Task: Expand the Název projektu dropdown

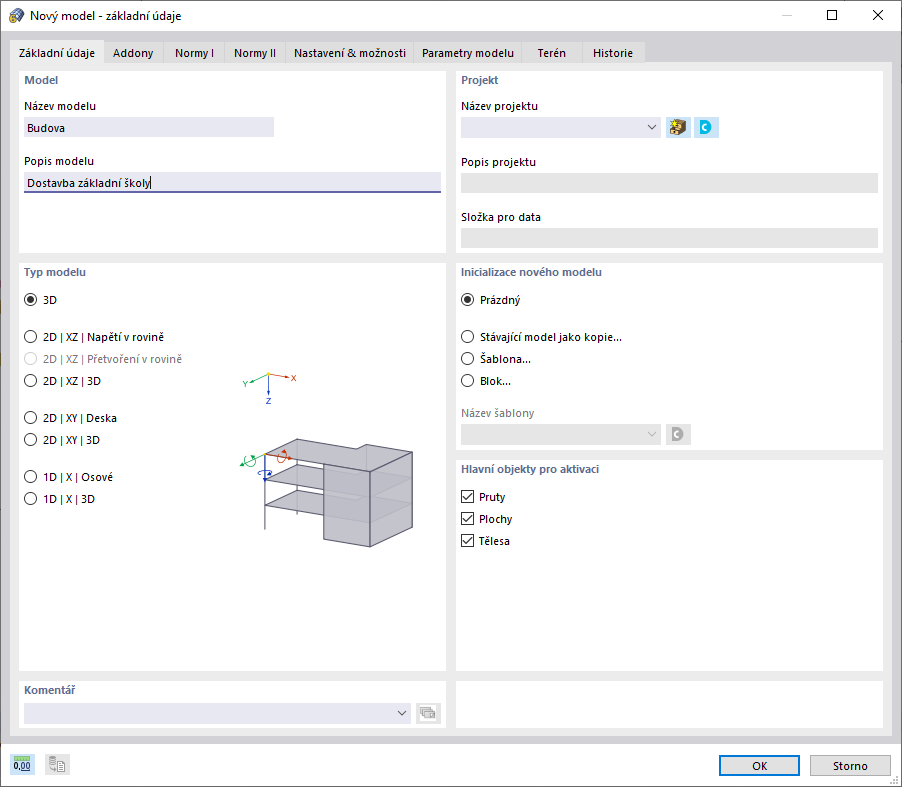Action: coord(652,127)
